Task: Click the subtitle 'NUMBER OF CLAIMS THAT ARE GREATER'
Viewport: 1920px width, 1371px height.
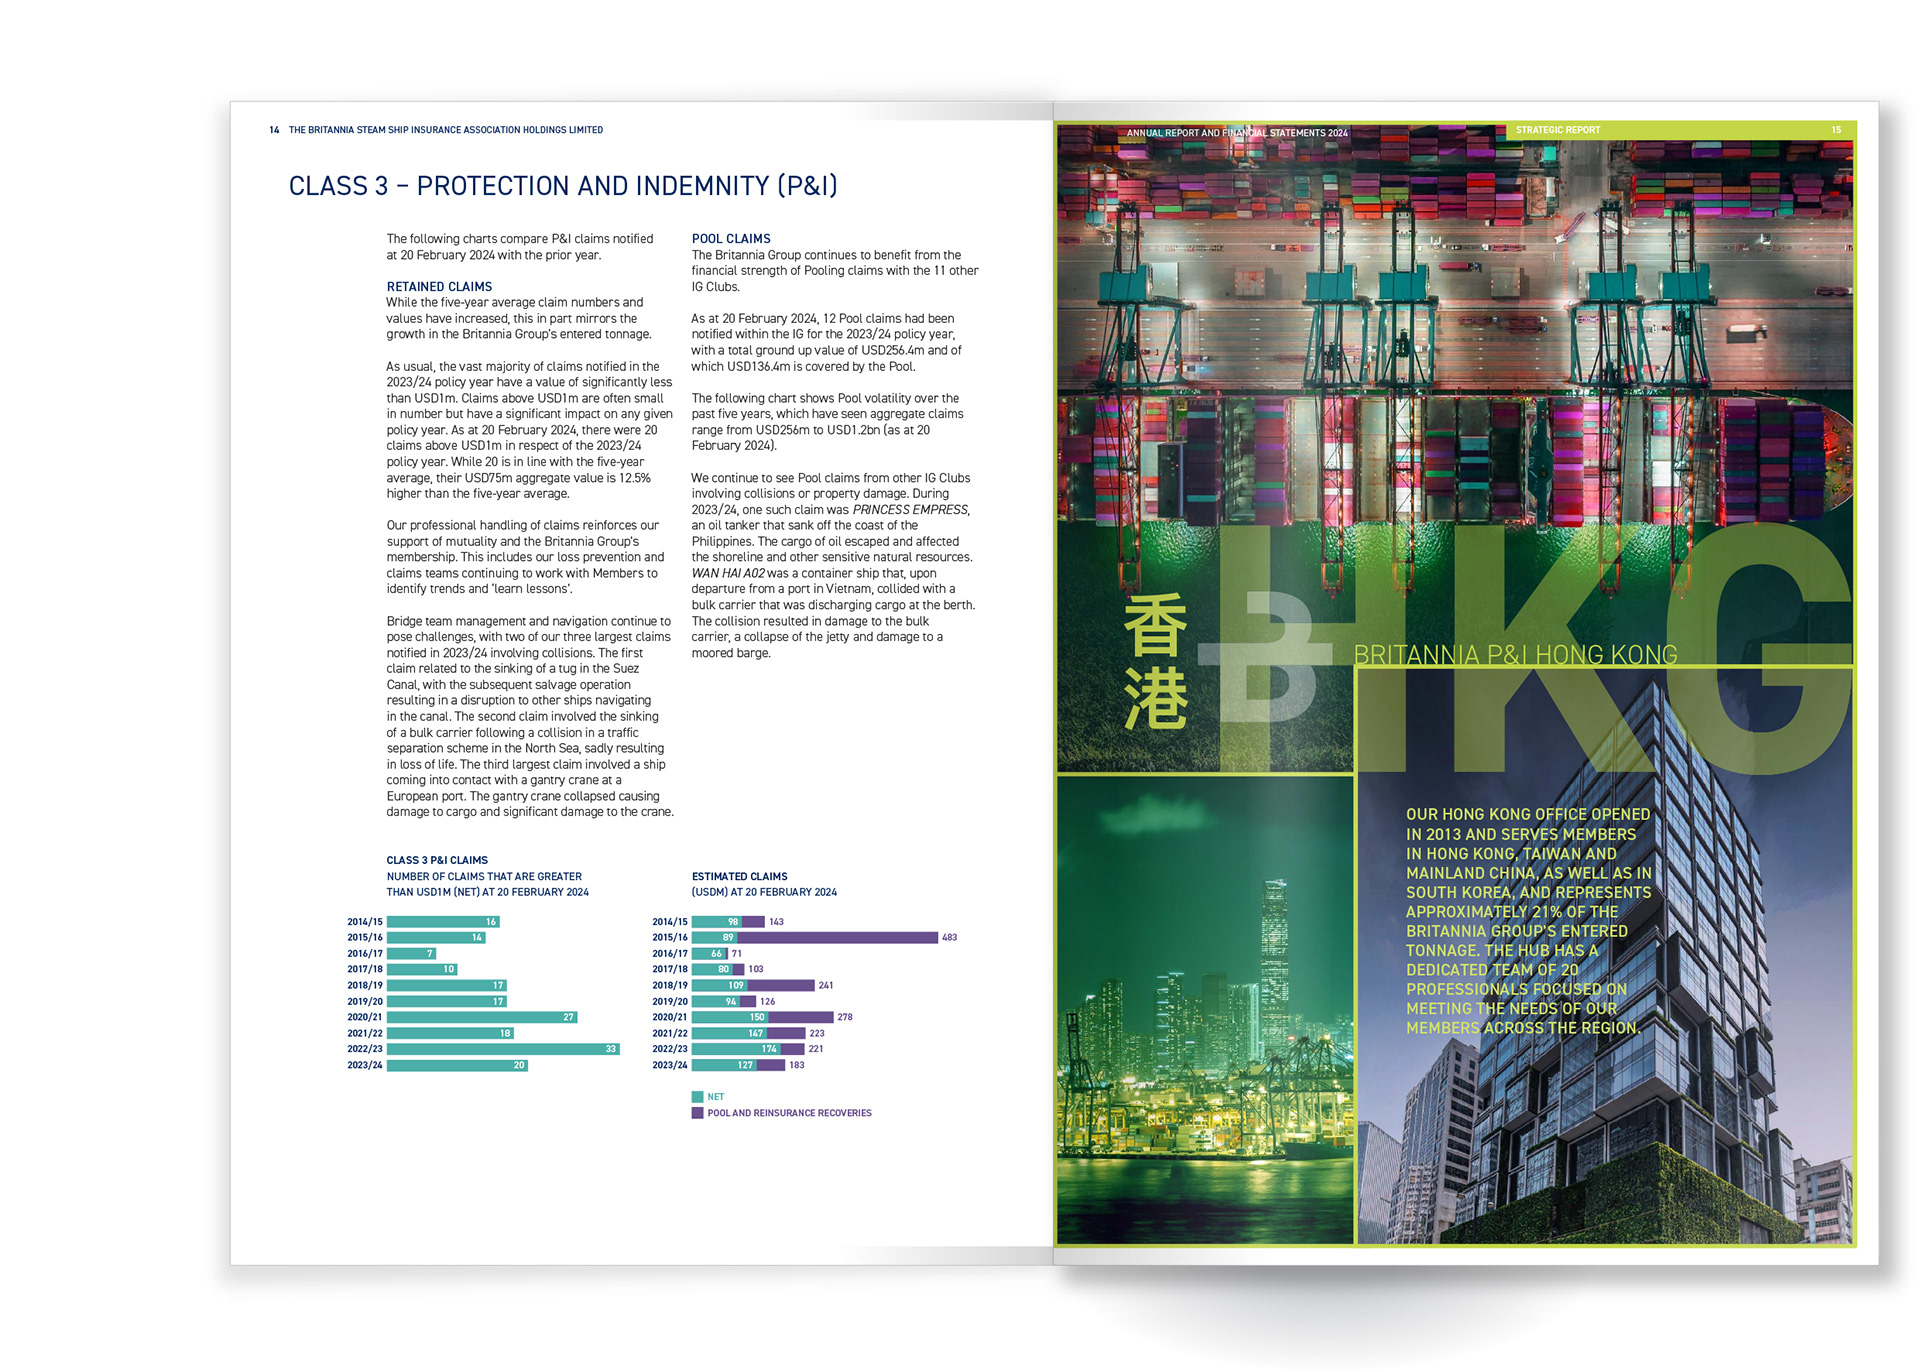Action: point(484,876)
